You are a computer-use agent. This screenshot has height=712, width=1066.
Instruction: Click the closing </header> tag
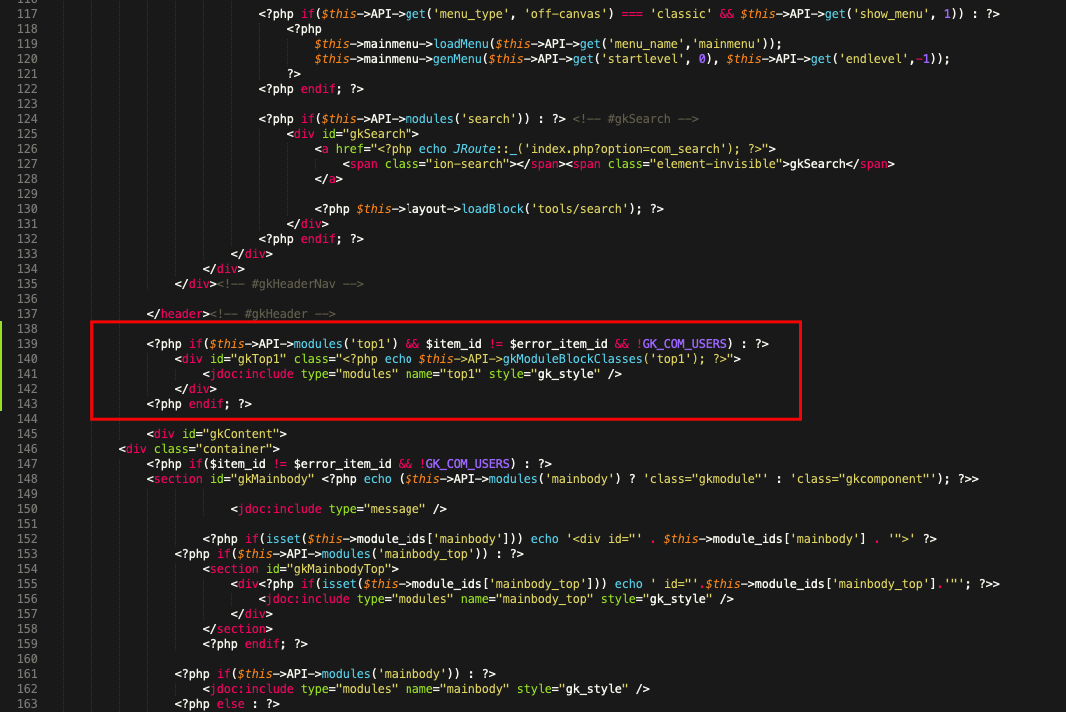pyautogui.click(x=178, y=313)
